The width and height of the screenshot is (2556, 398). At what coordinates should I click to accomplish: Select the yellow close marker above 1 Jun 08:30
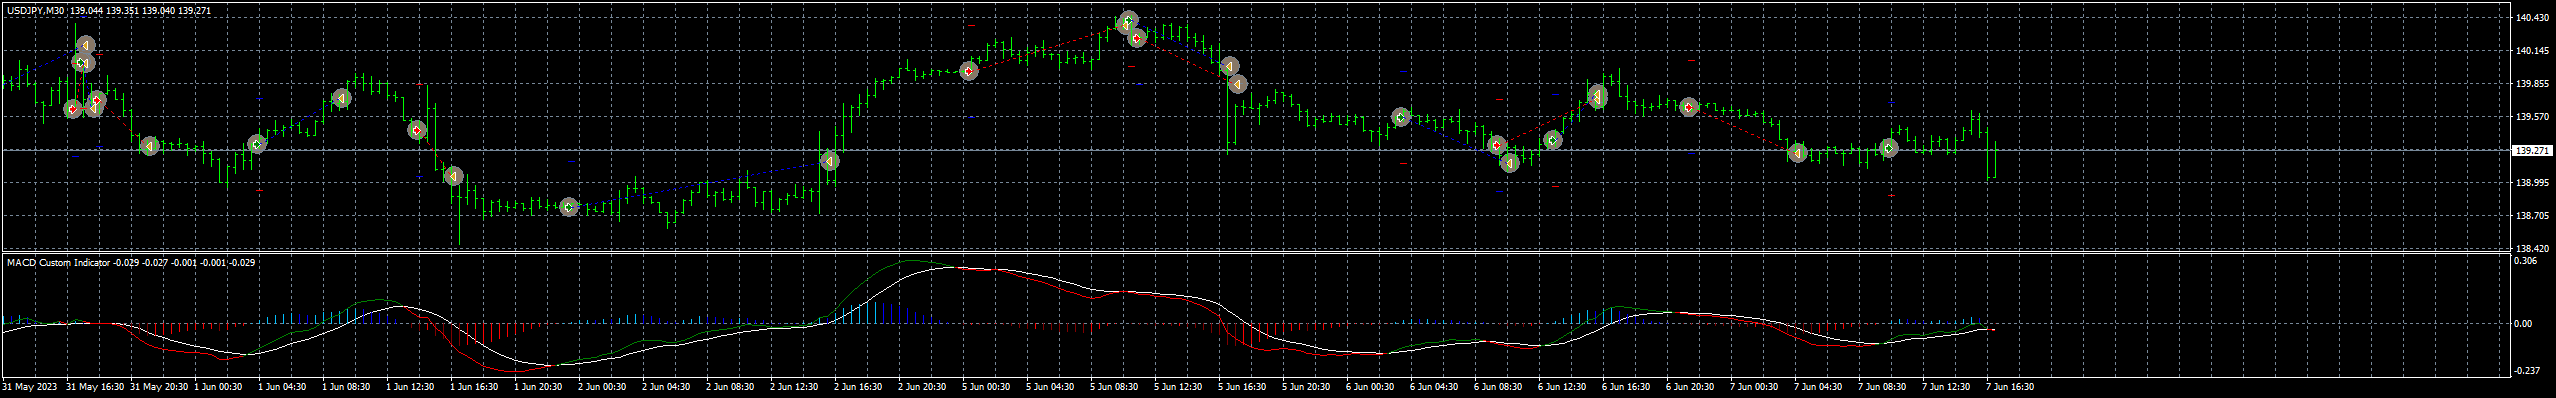point(342,98)
